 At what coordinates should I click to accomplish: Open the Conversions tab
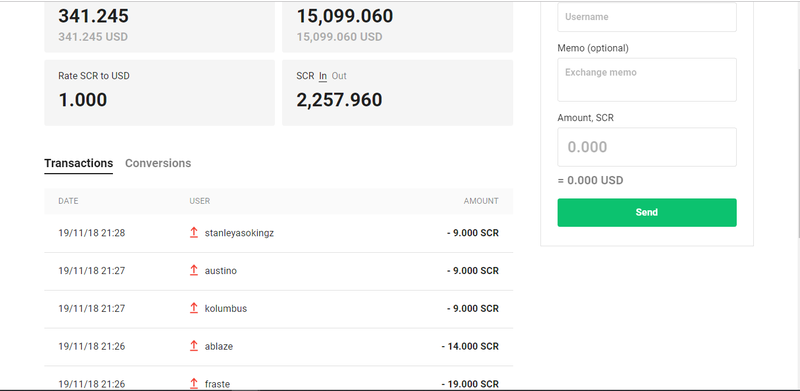tap(158, 163)
